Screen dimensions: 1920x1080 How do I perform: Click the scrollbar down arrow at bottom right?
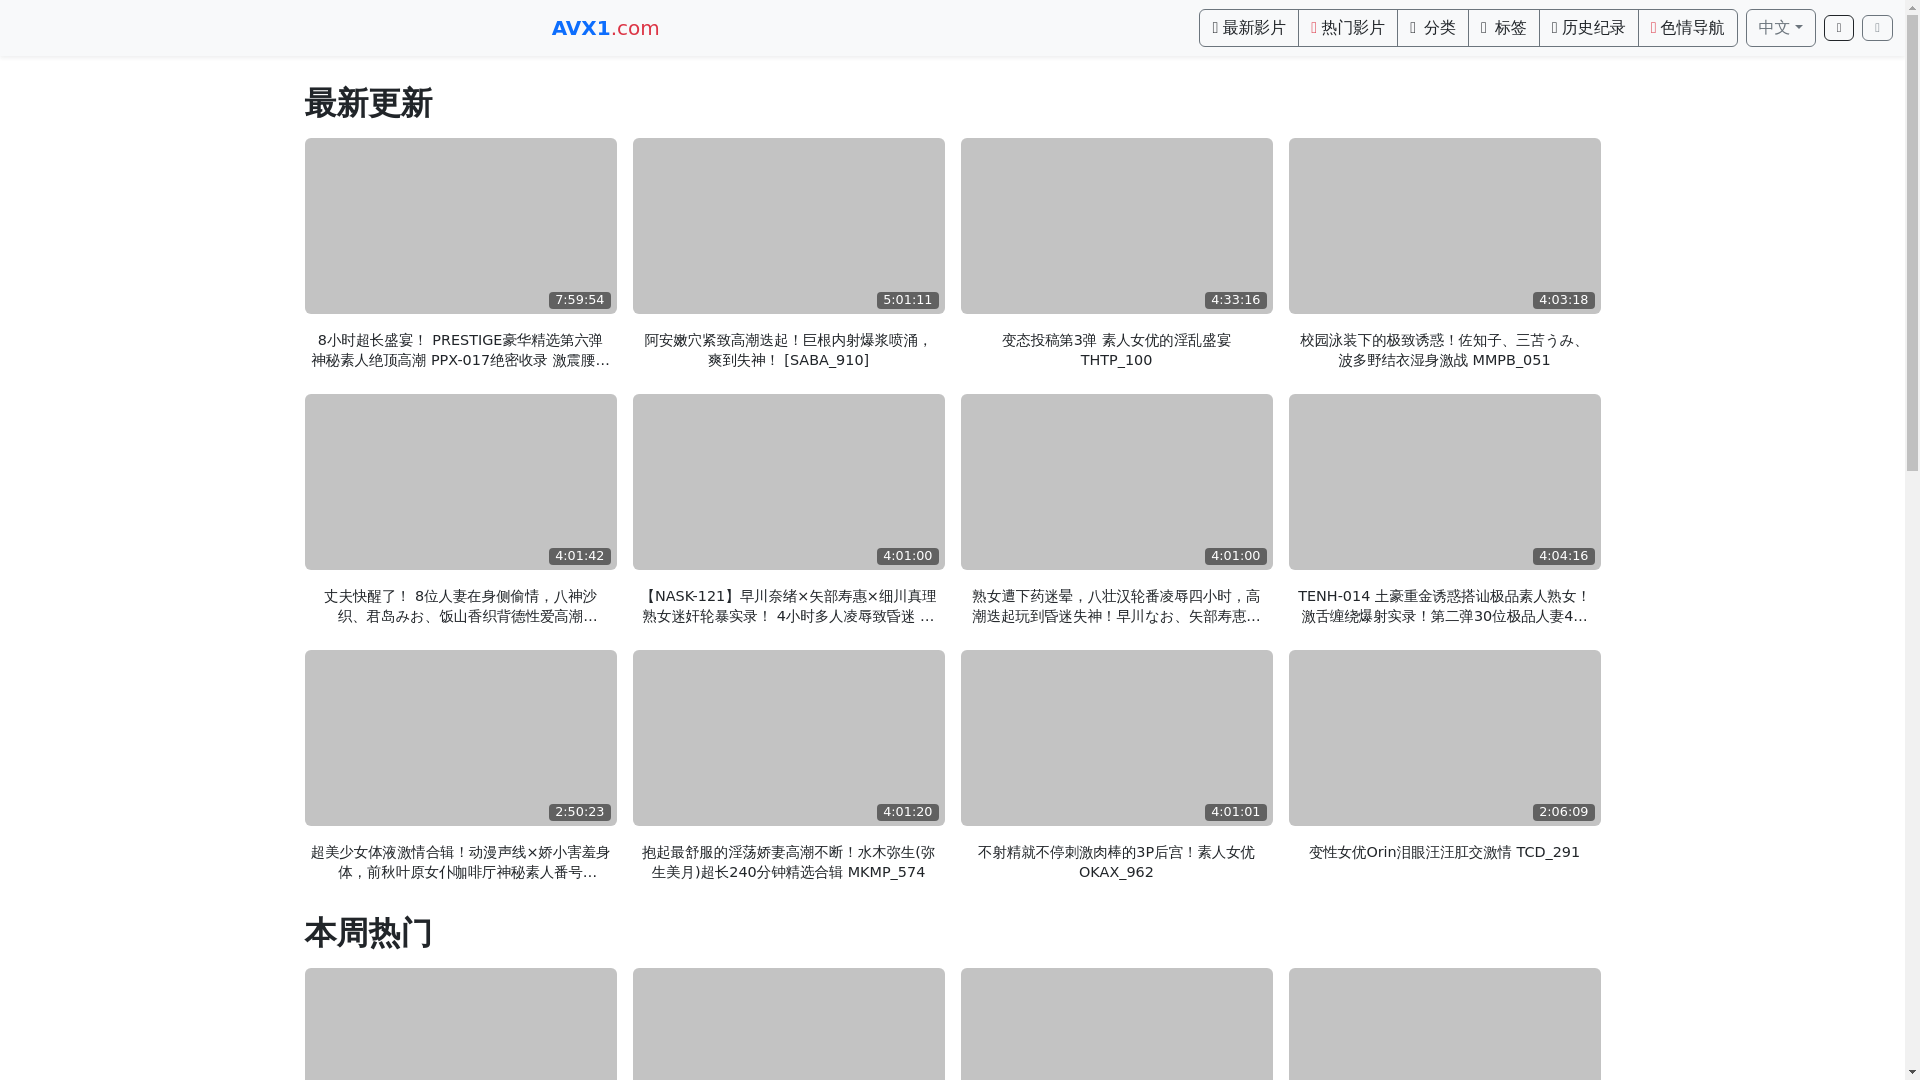1912,1073
